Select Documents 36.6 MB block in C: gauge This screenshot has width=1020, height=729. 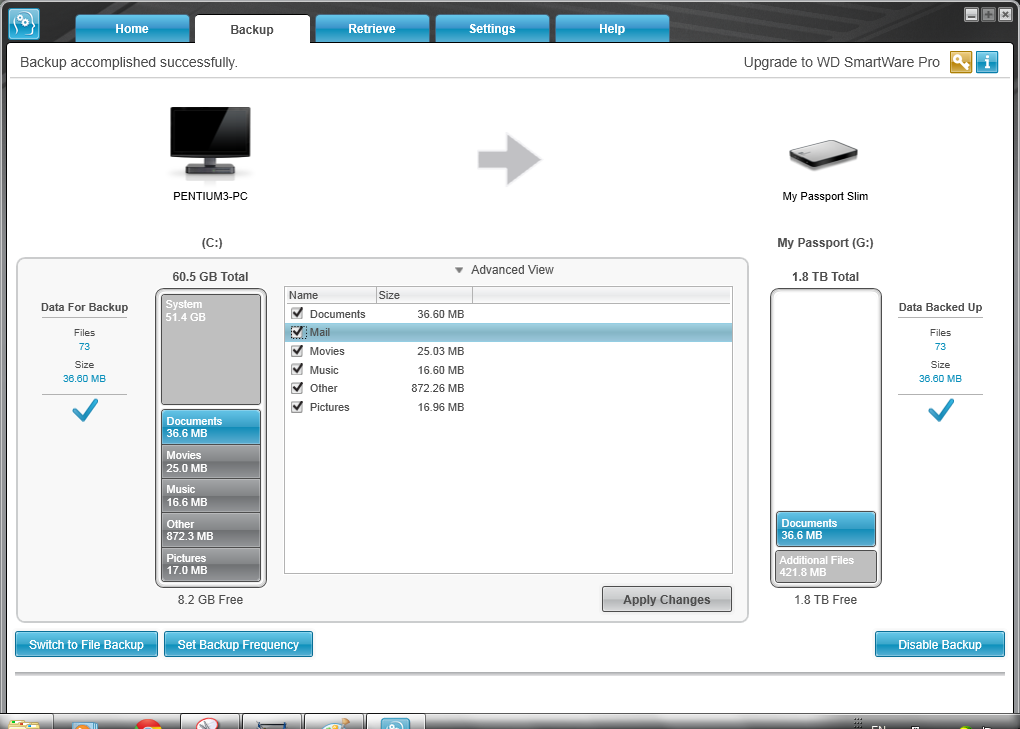coord(211,427)
